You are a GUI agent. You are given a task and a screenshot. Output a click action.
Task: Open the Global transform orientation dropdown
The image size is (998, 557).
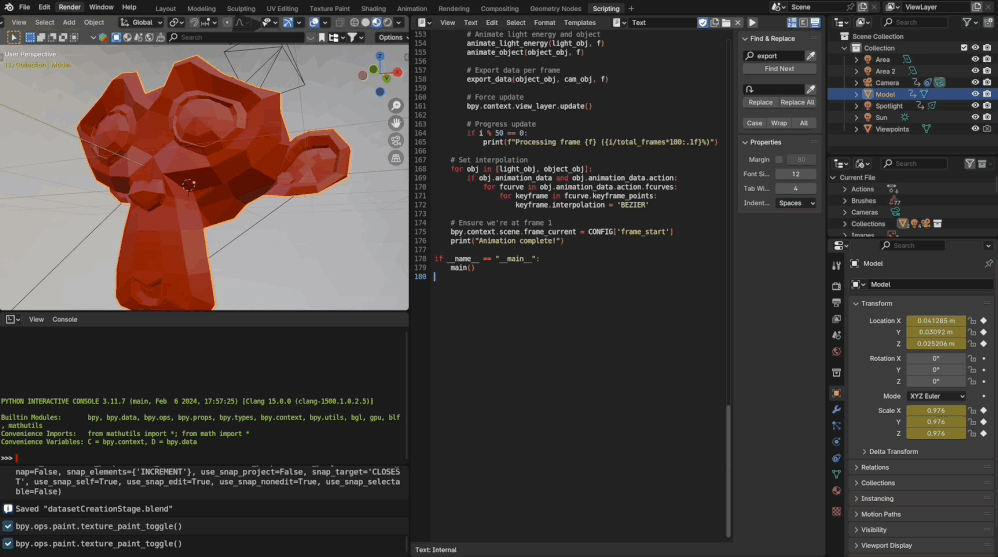pyautogui.click(x=141, y=22)
